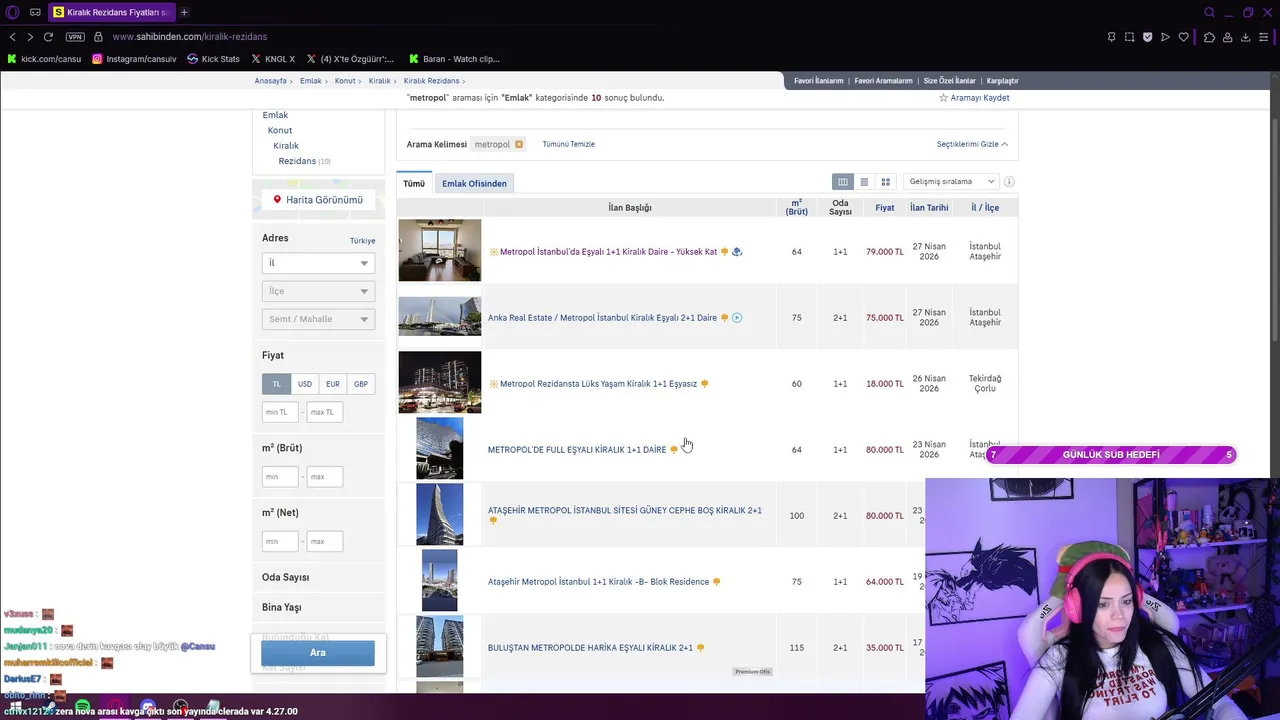Image resolution: width=1280 pixels, height=720 pixels.
Task: Open the extensions cube icon
Action: coord(1209,37)
